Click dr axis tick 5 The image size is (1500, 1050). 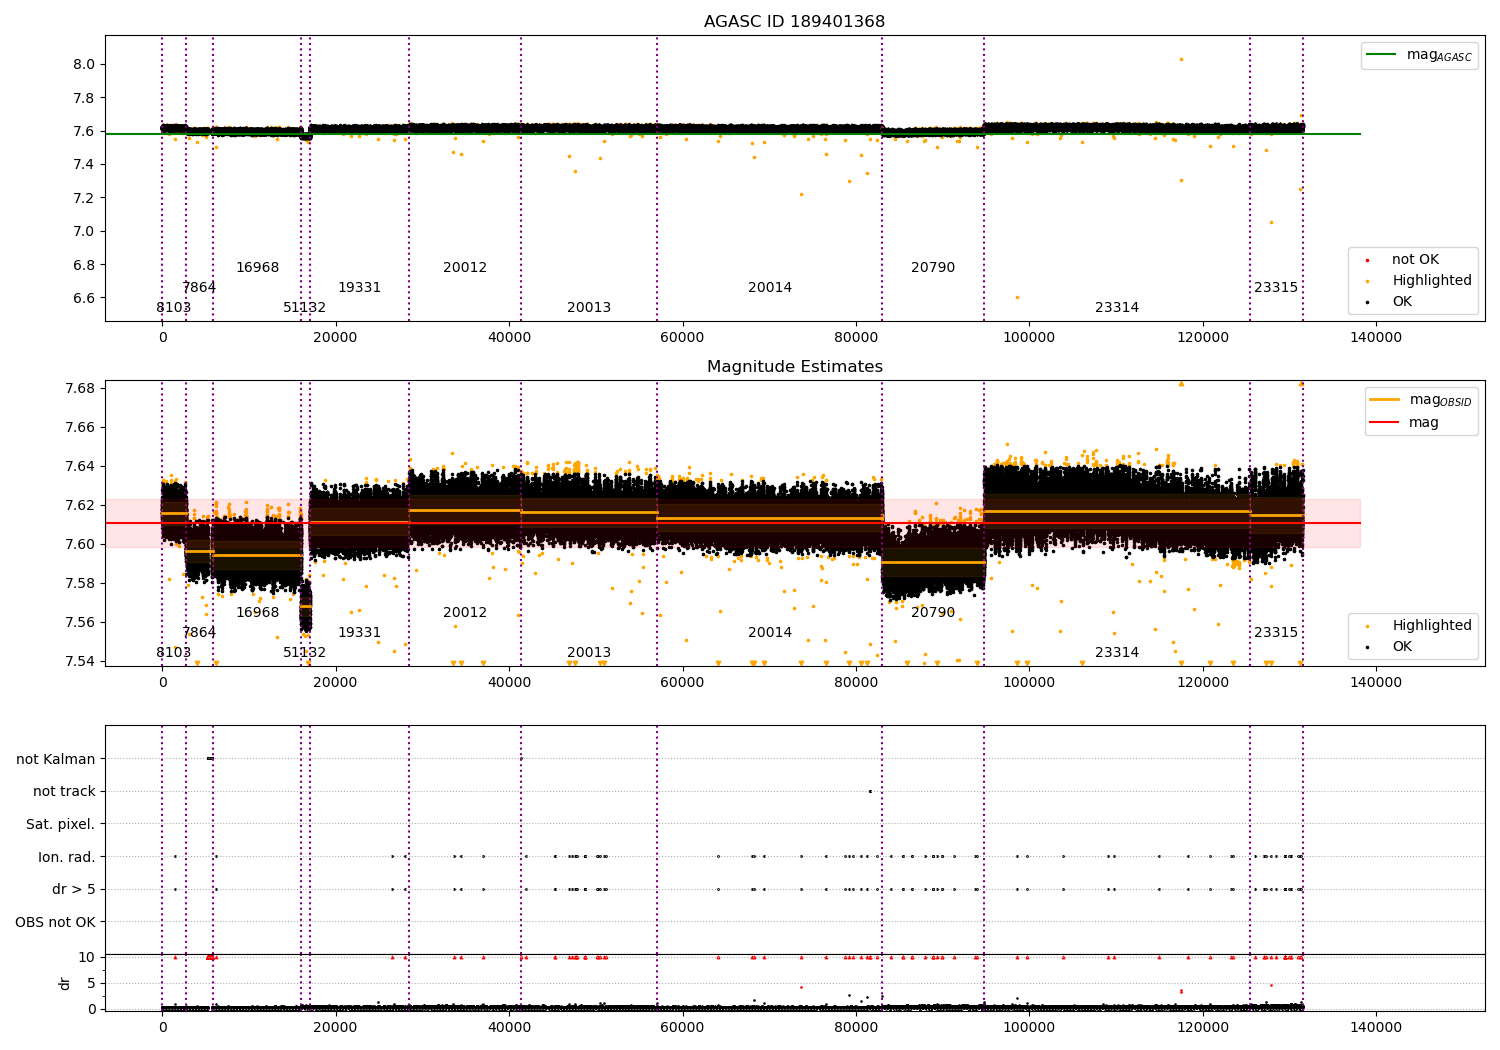[x=91, y=983]
